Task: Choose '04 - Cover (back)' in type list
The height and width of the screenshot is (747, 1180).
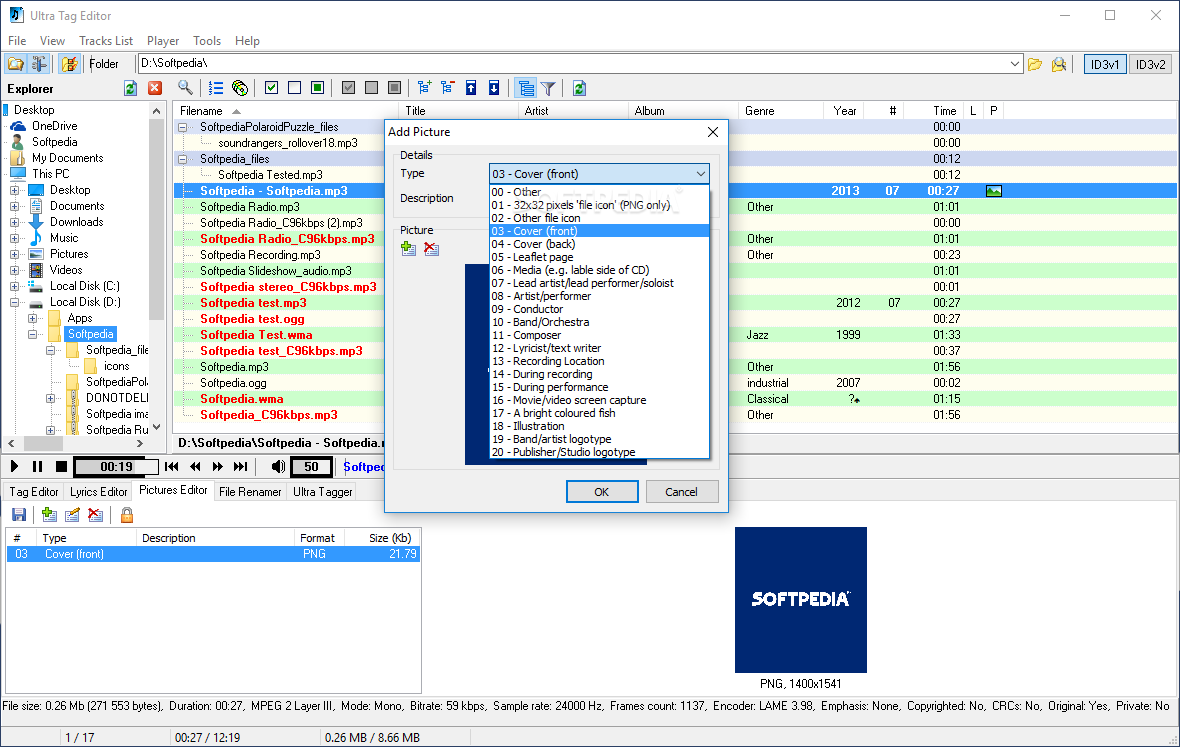Action: point(599,244)
